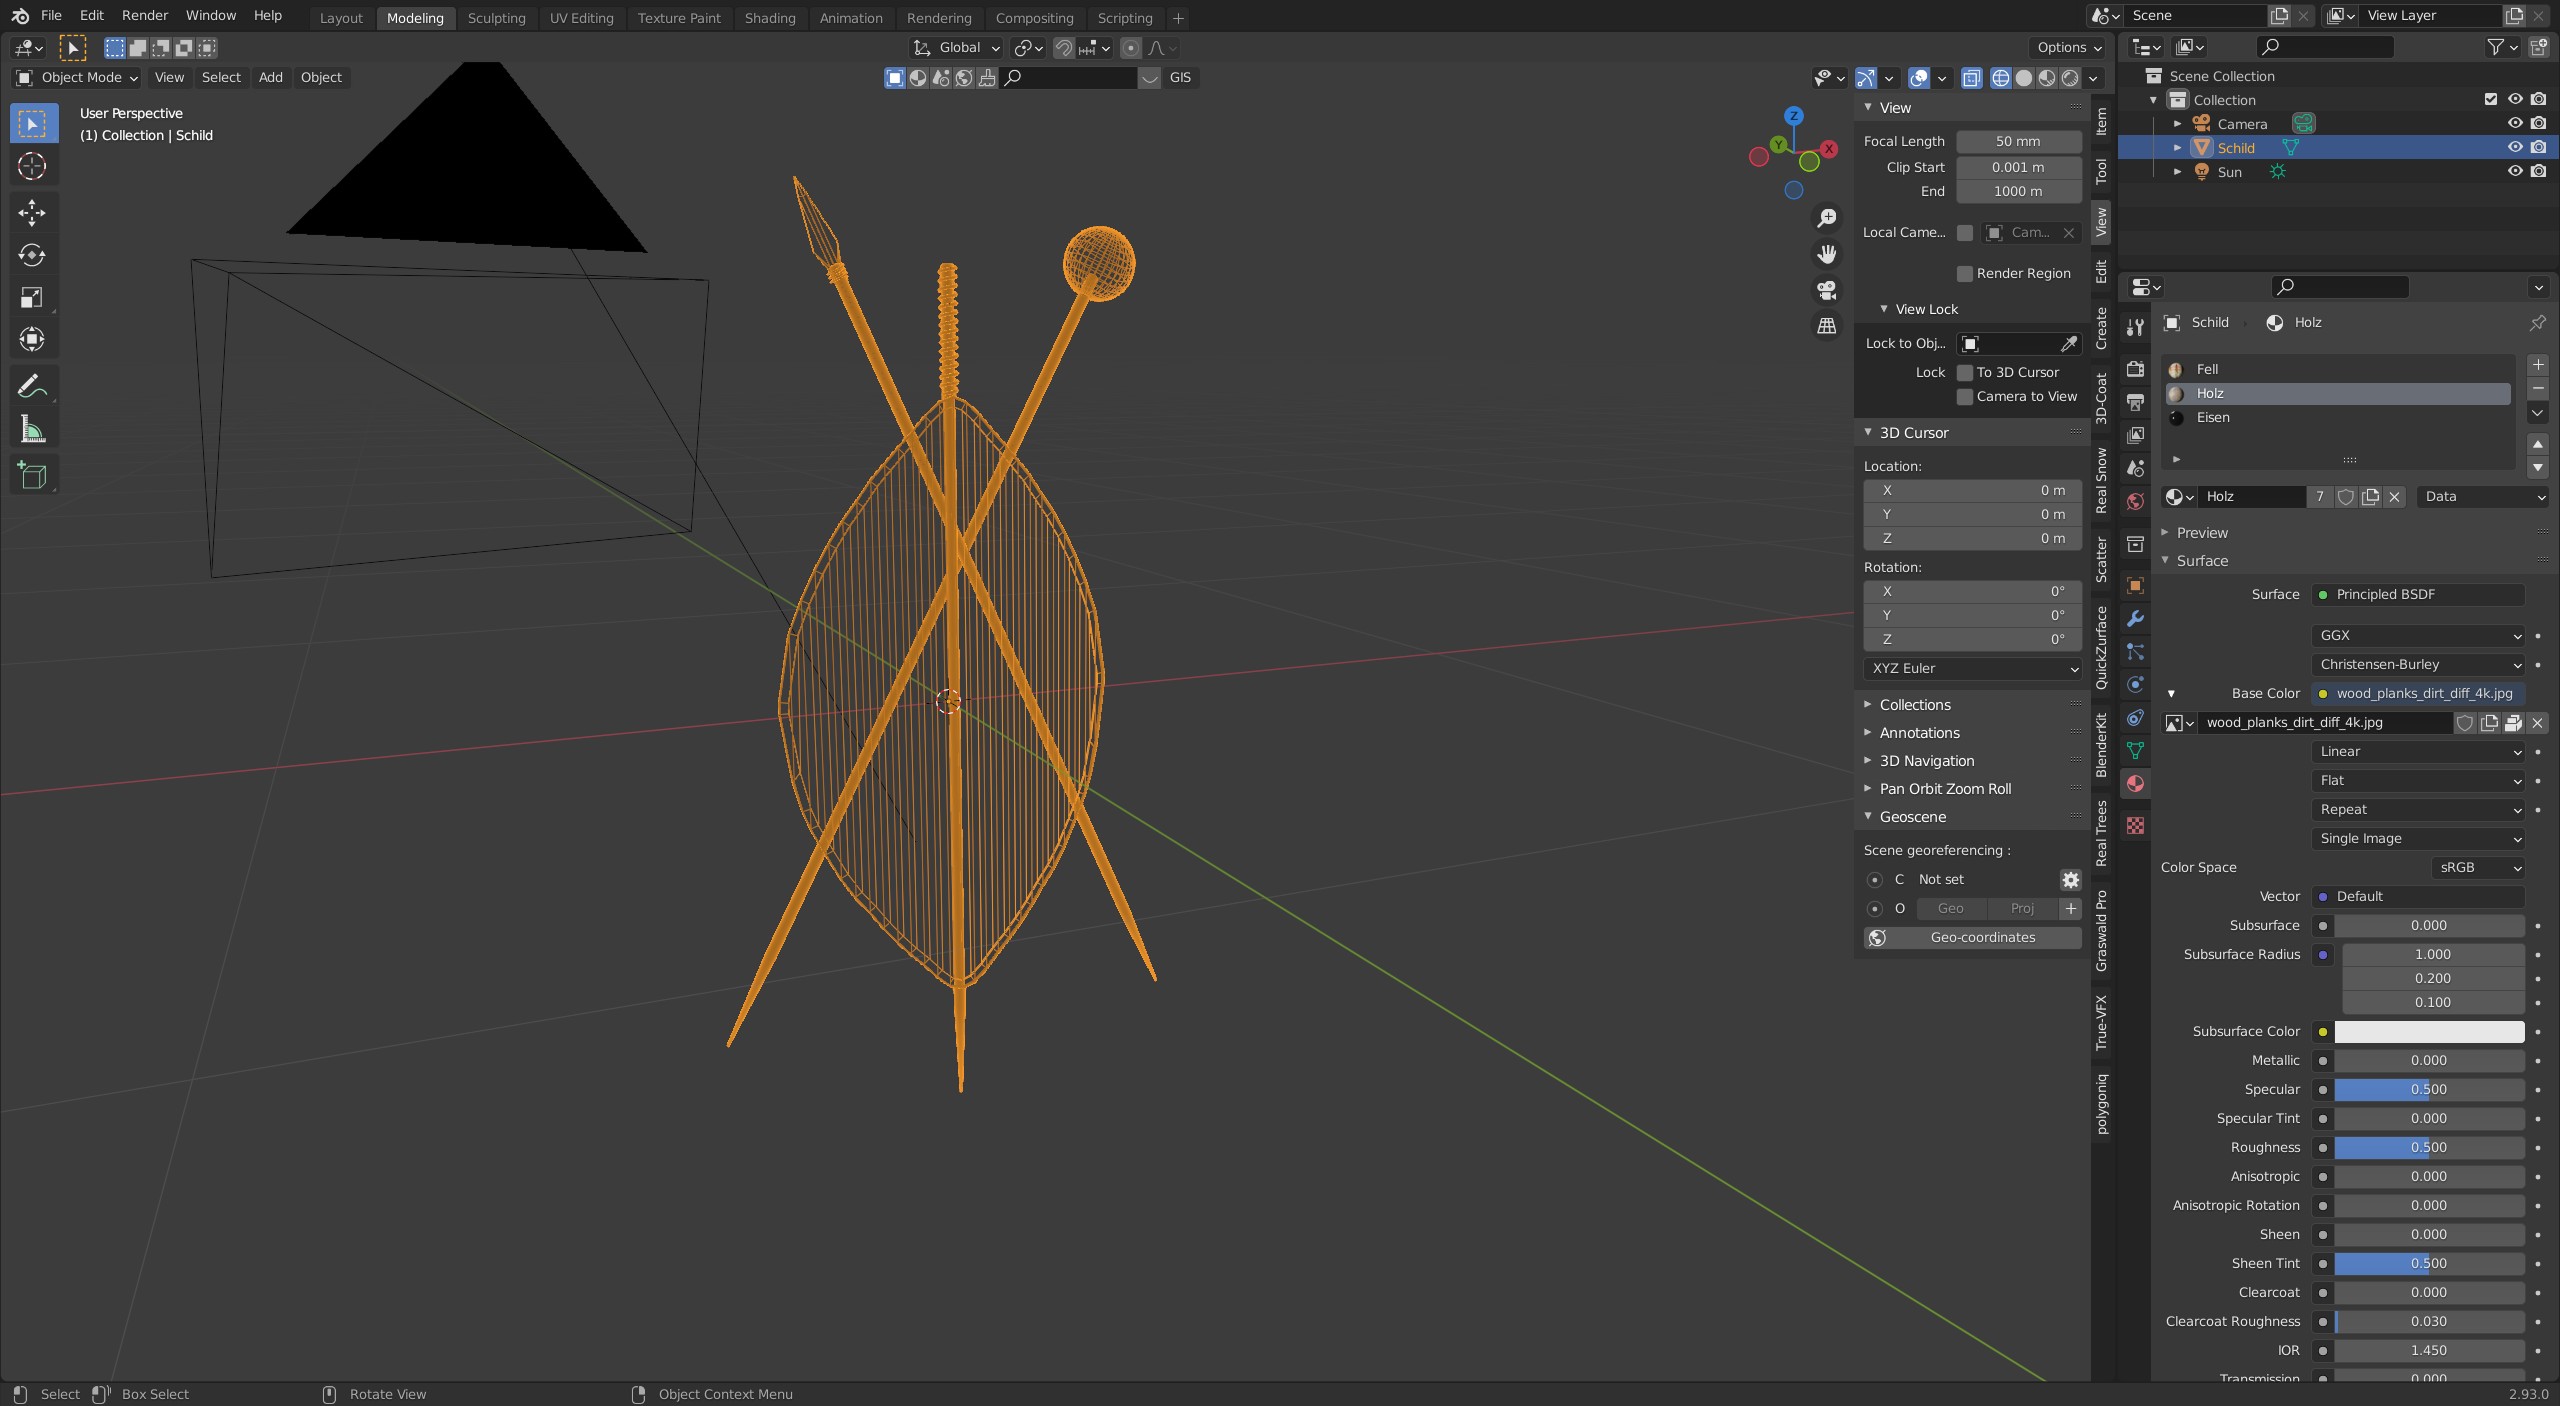This screenshot has width=2560, height=1406.
Task: Hide the Sun object in outliner
Action: click(2514, 171)
